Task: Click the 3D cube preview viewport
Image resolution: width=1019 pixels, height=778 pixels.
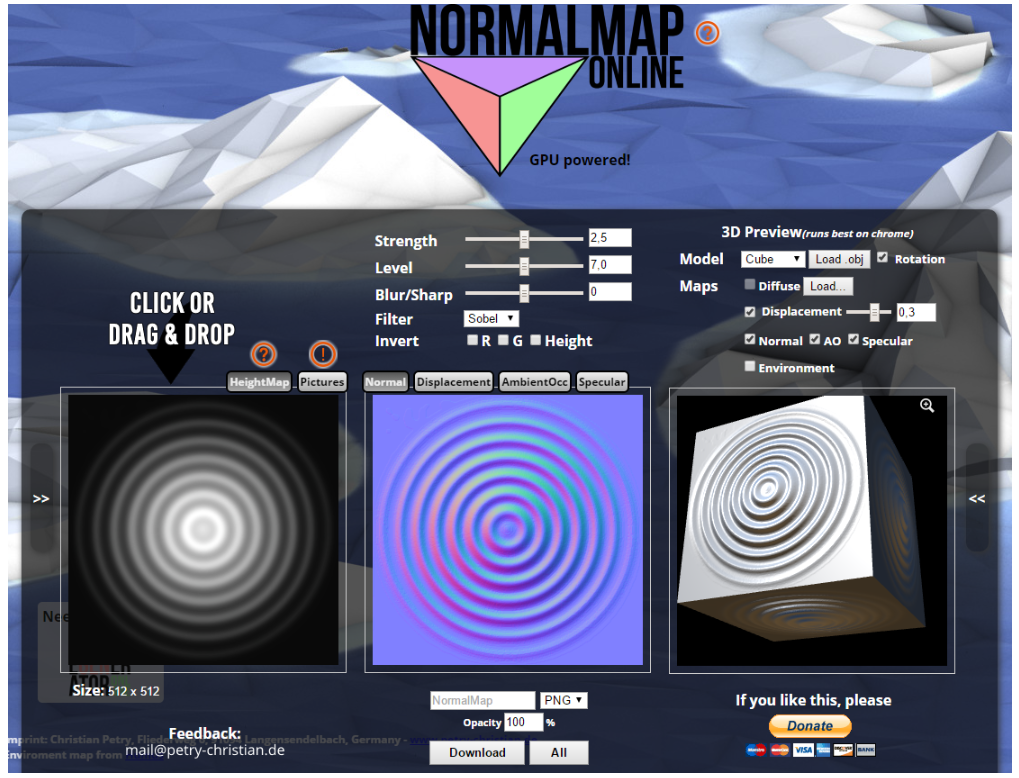Action: click(x=812, y=530)
